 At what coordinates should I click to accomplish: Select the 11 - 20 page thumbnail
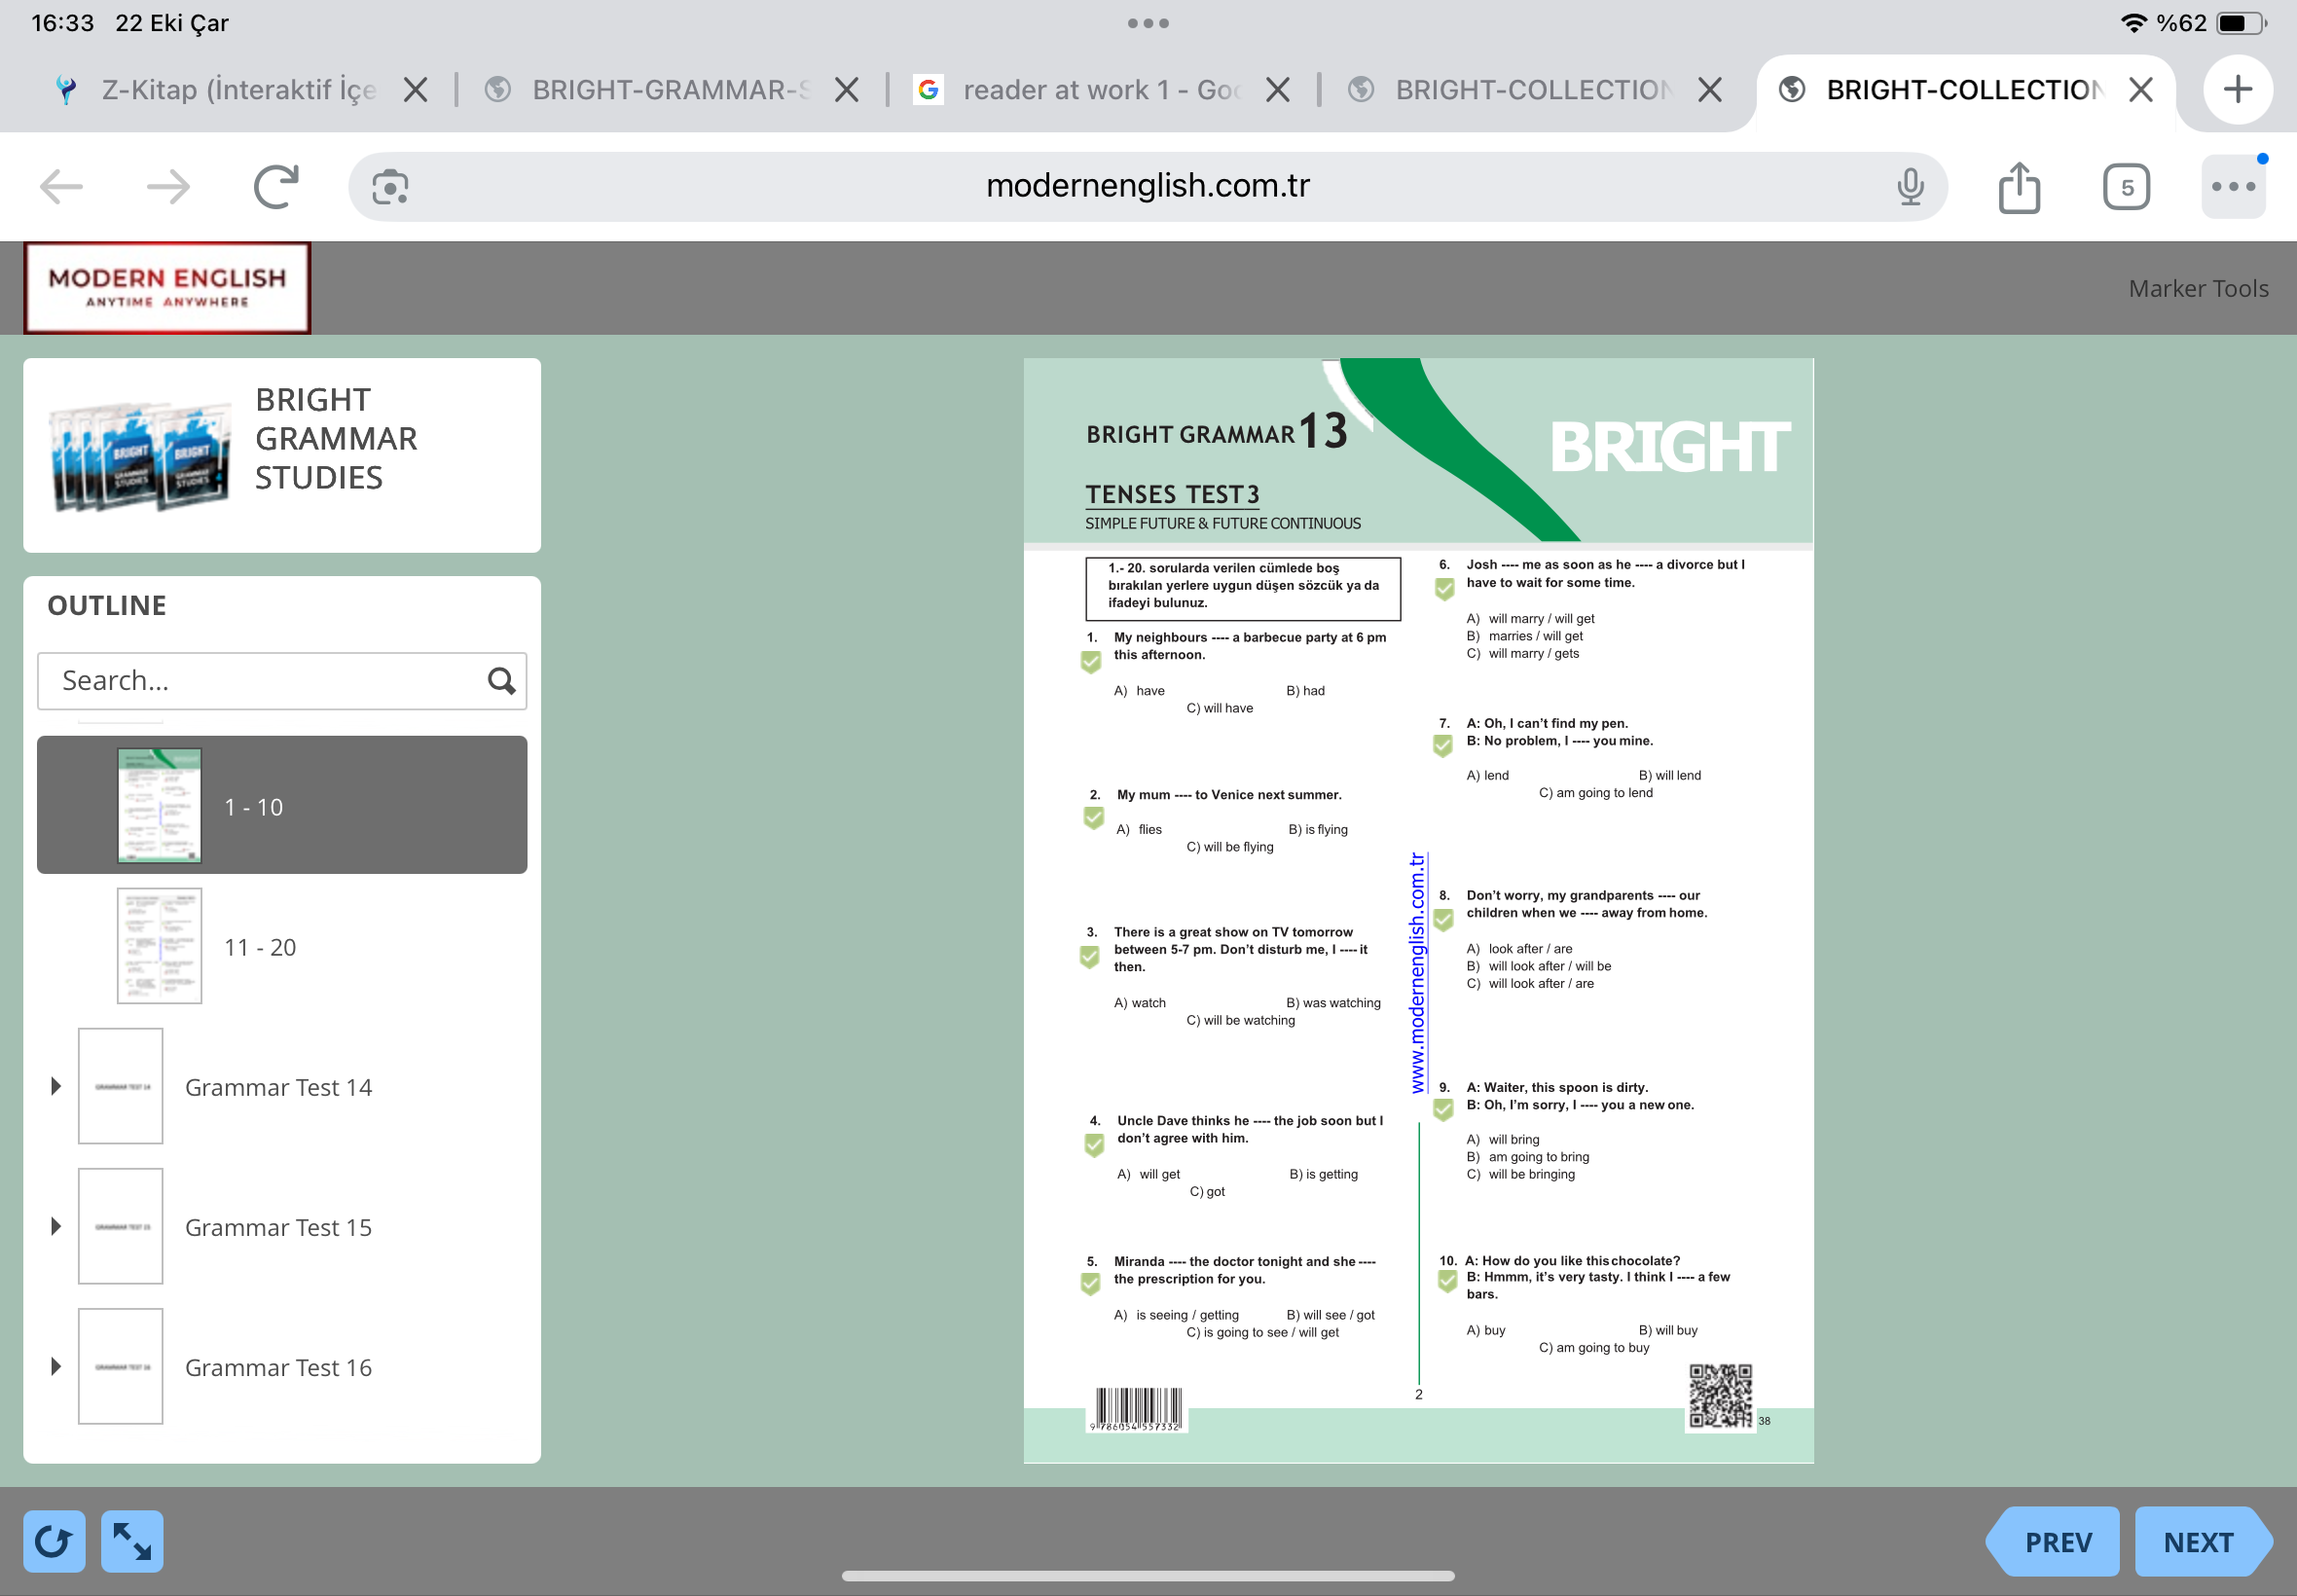[160, 946]
